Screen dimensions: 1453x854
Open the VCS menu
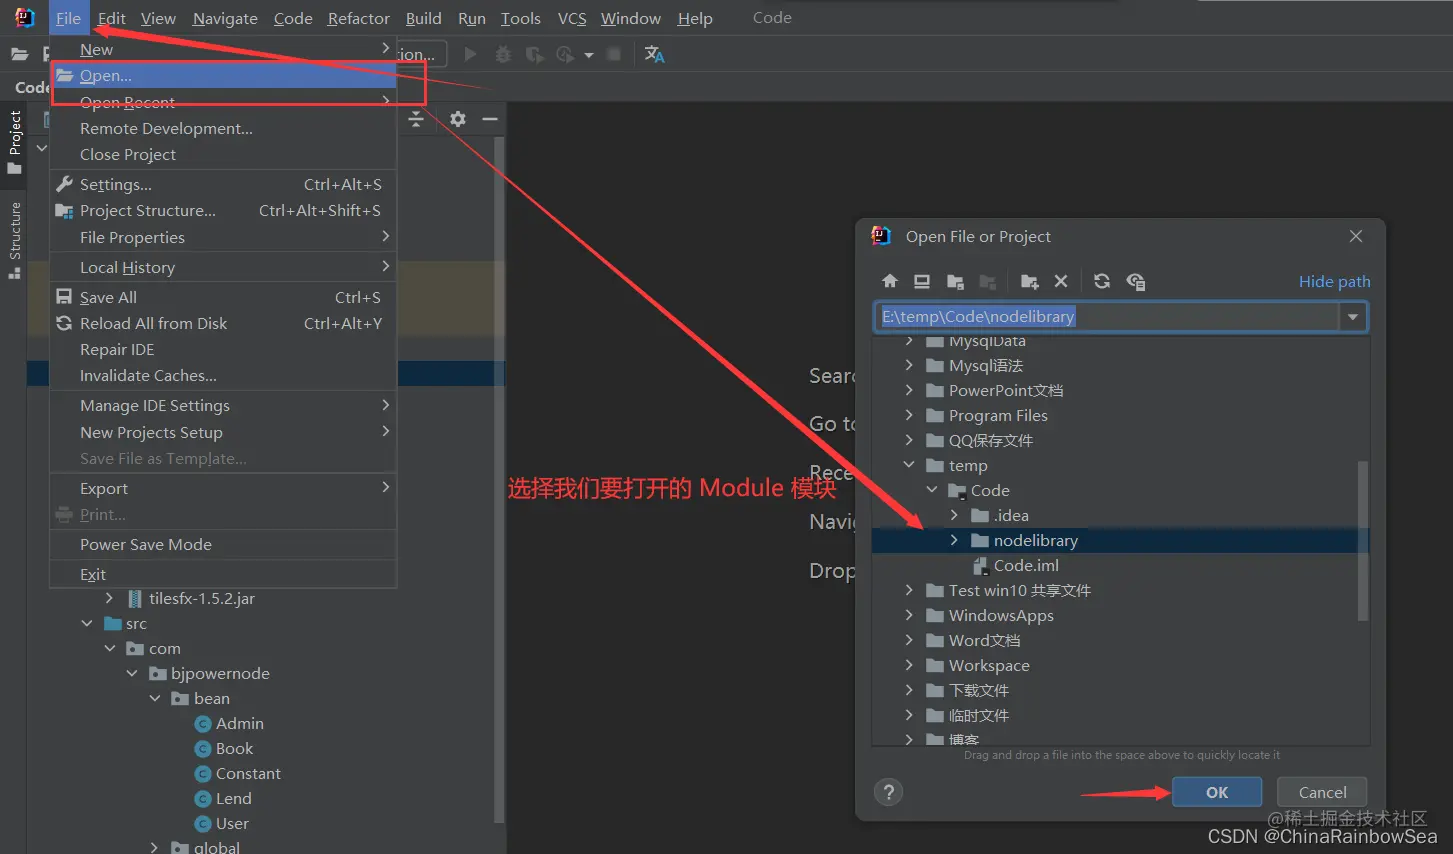coord(572,18)
